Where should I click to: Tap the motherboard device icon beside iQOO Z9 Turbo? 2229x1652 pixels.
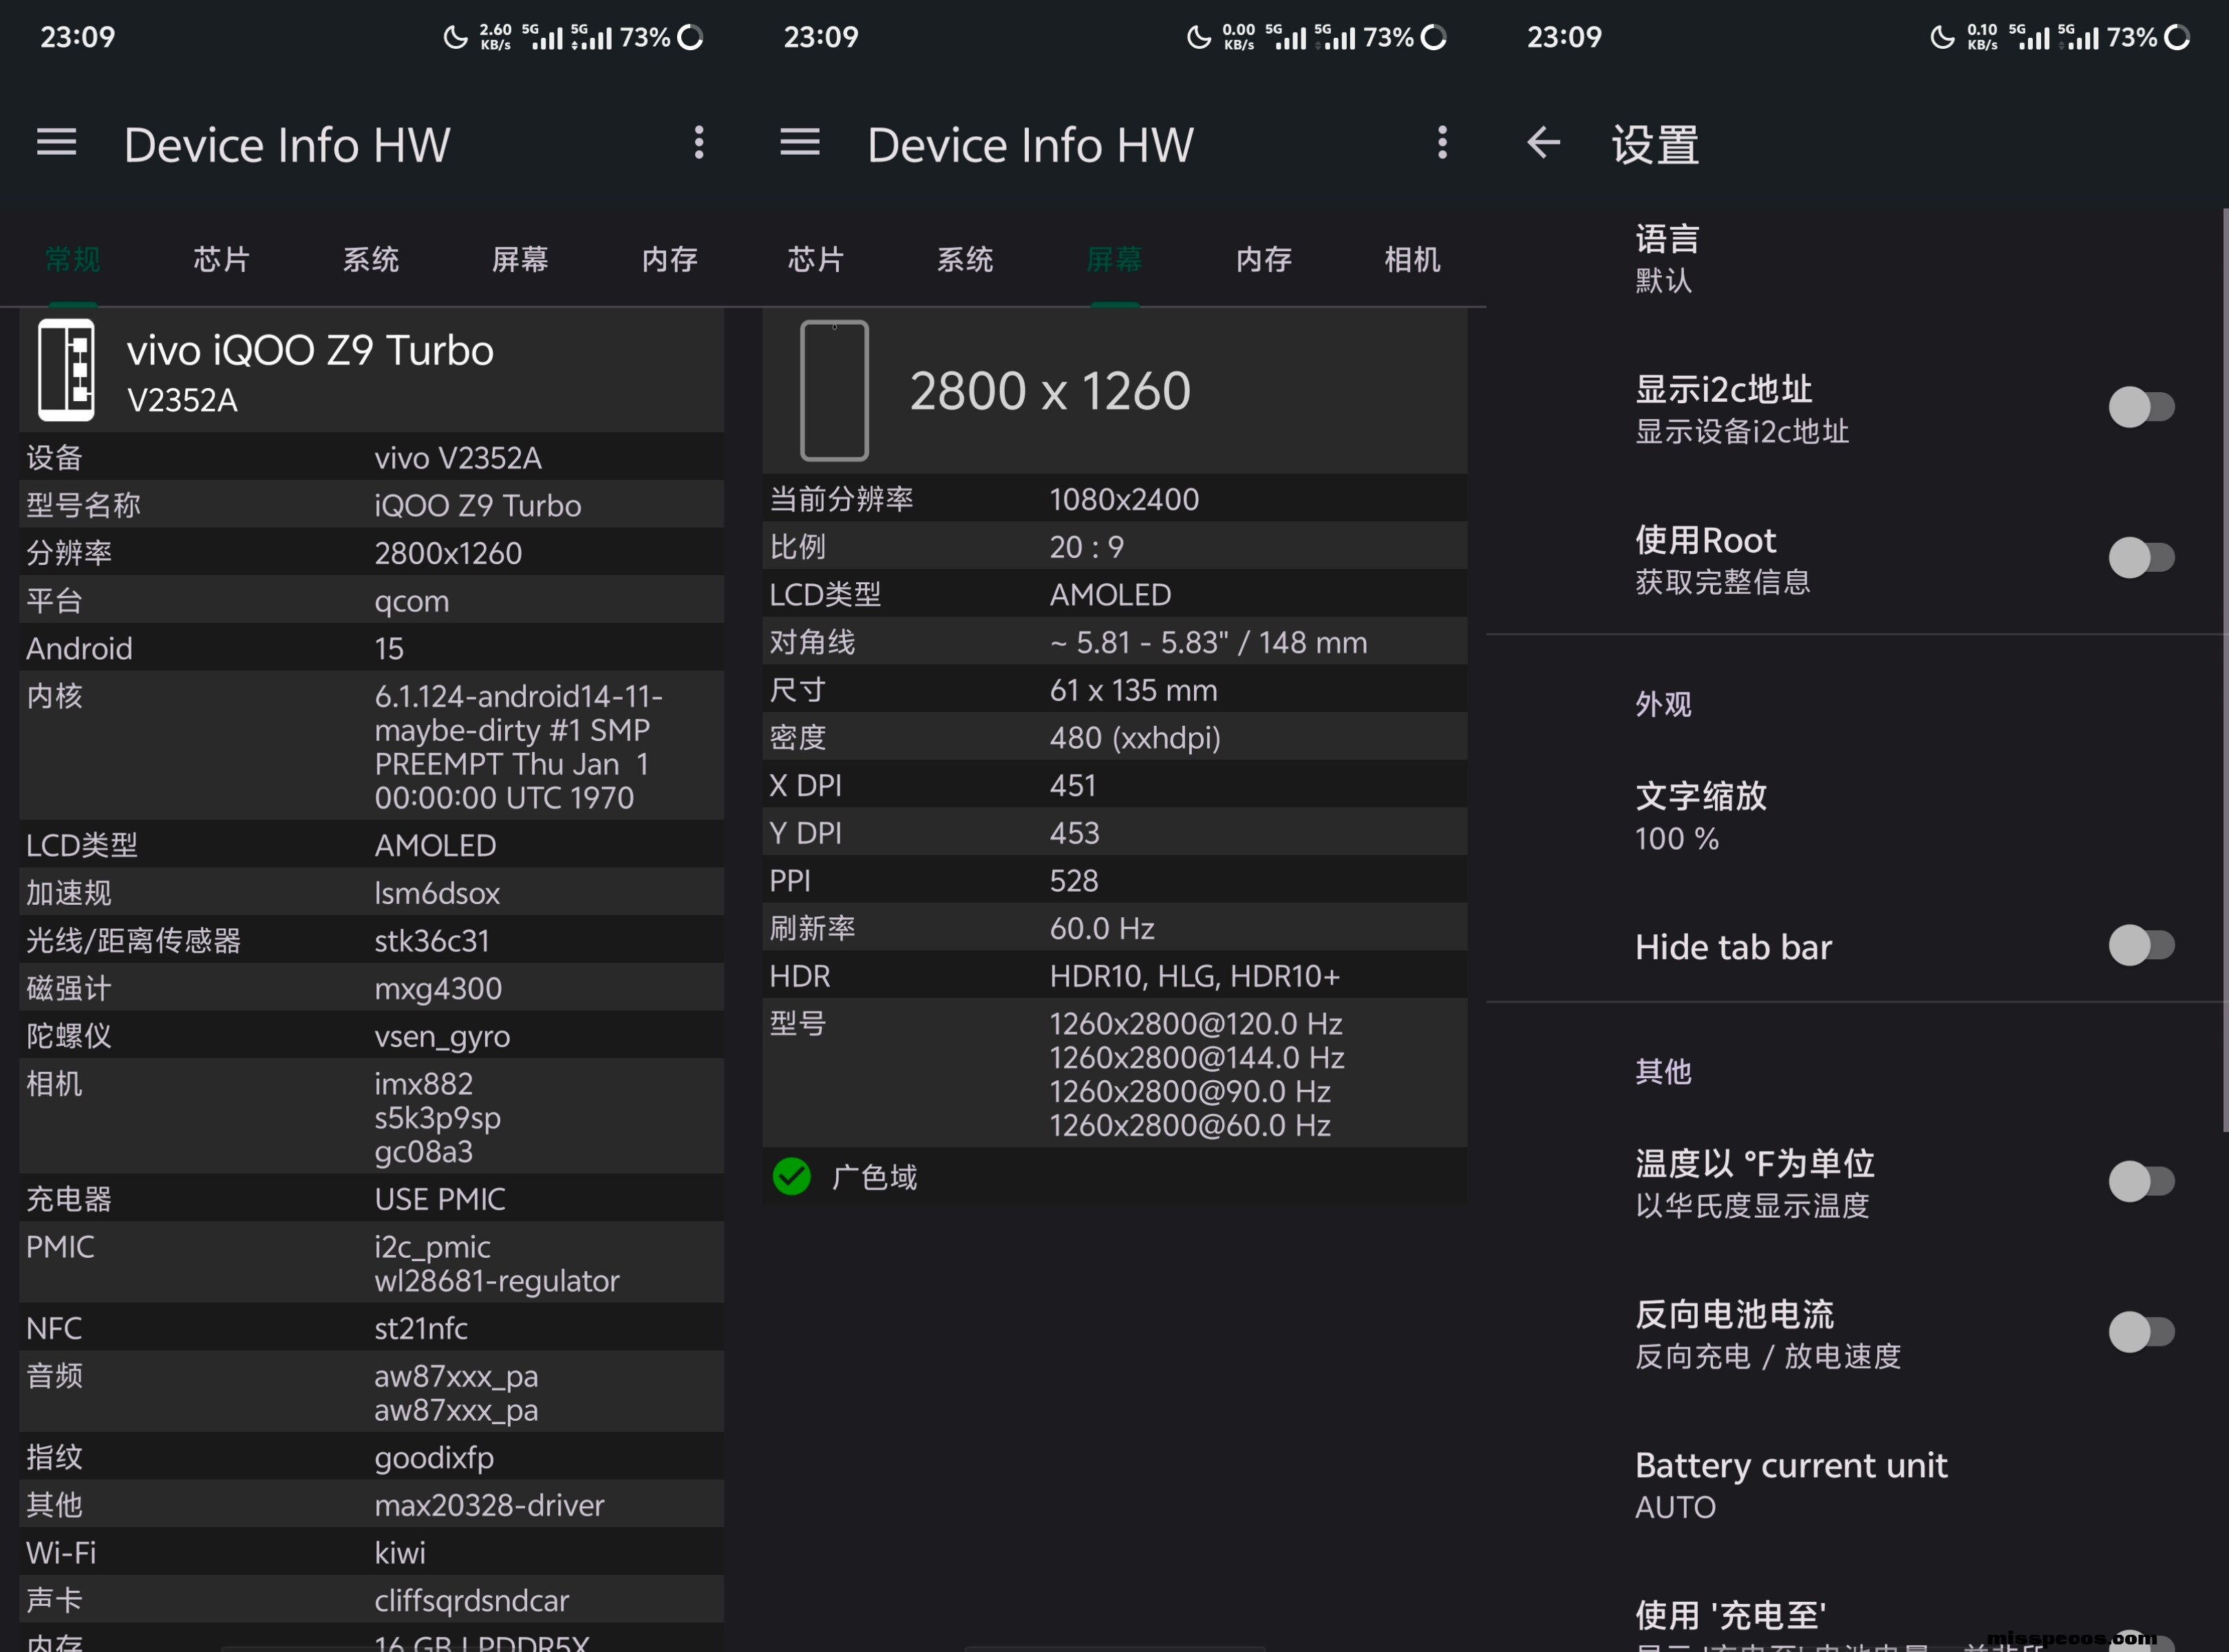coord(66,370)
